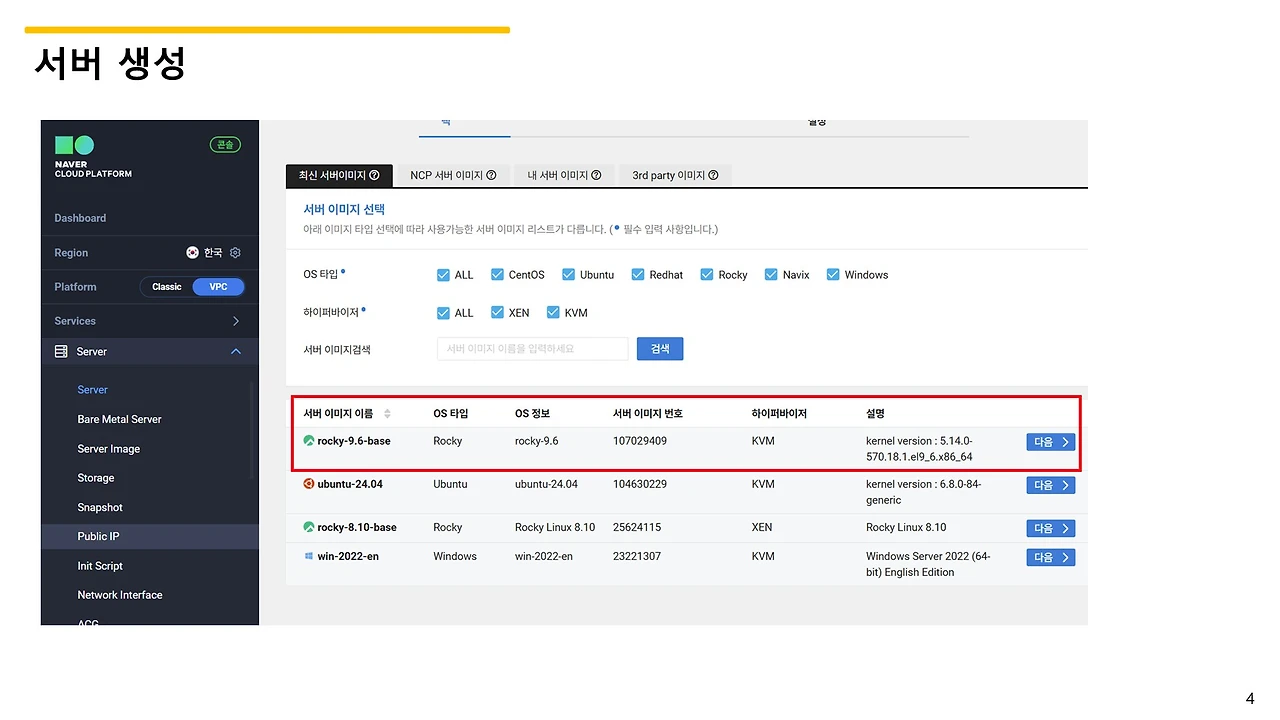The width and height of the screenshot is (1280, 720).
Task: Open Server Image submenu item
Action: coord(109,449)
